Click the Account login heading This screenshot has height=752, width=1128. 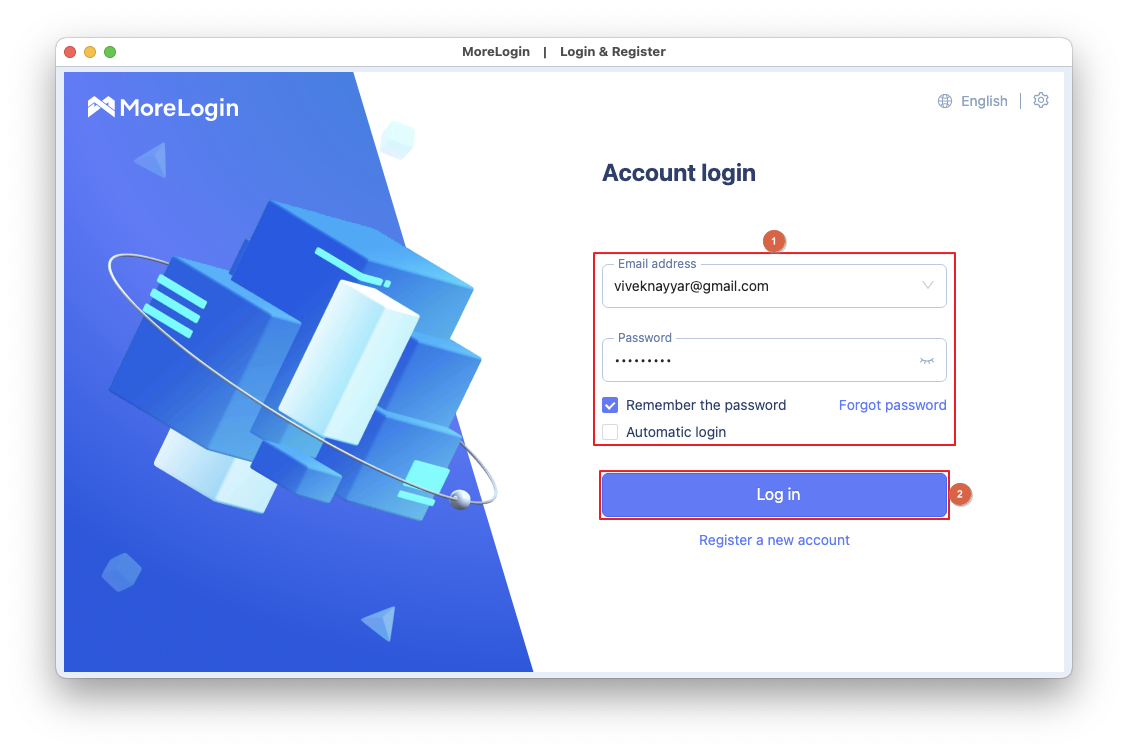click(x=678, y=173)
